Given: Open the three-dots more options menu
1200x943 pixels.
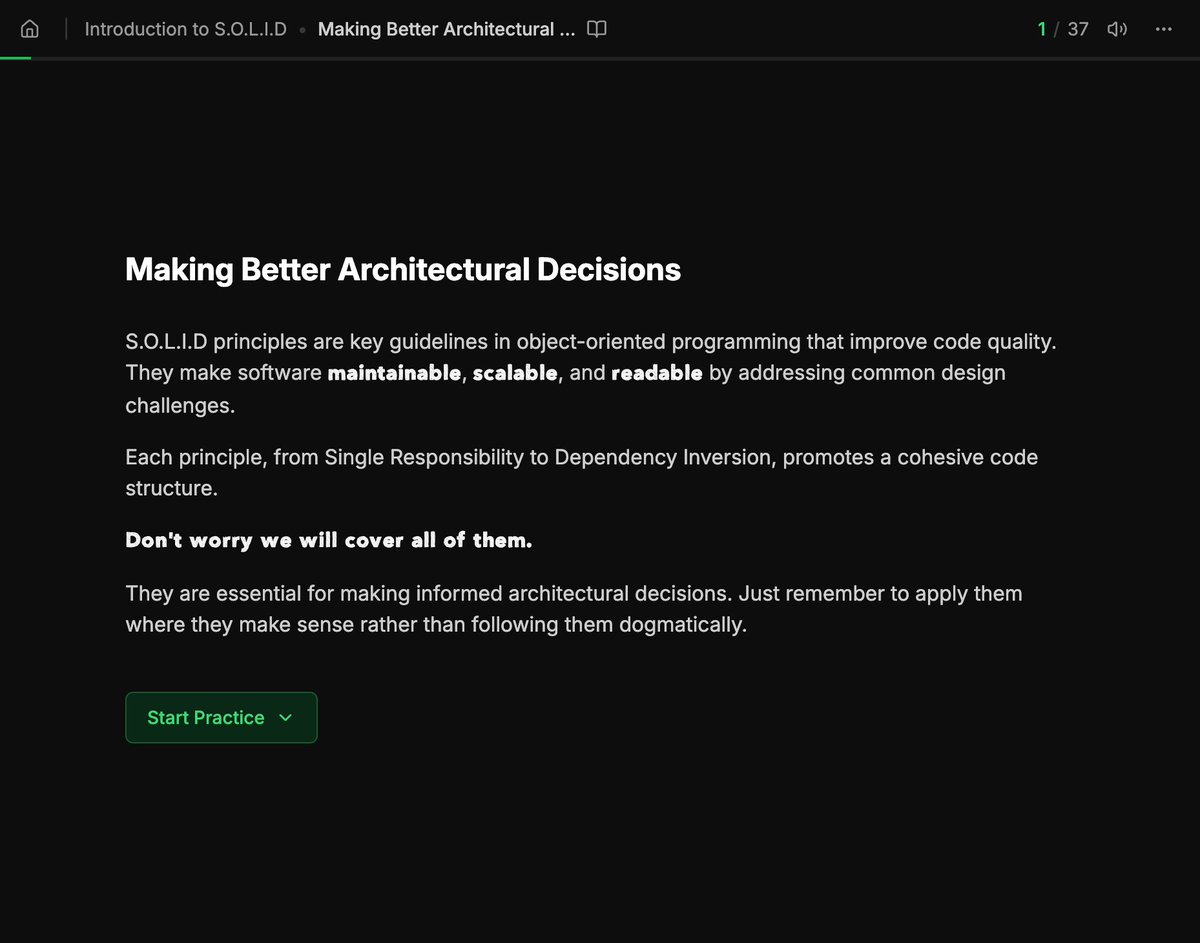Looking at the screenshot, I should [1163, 29].
